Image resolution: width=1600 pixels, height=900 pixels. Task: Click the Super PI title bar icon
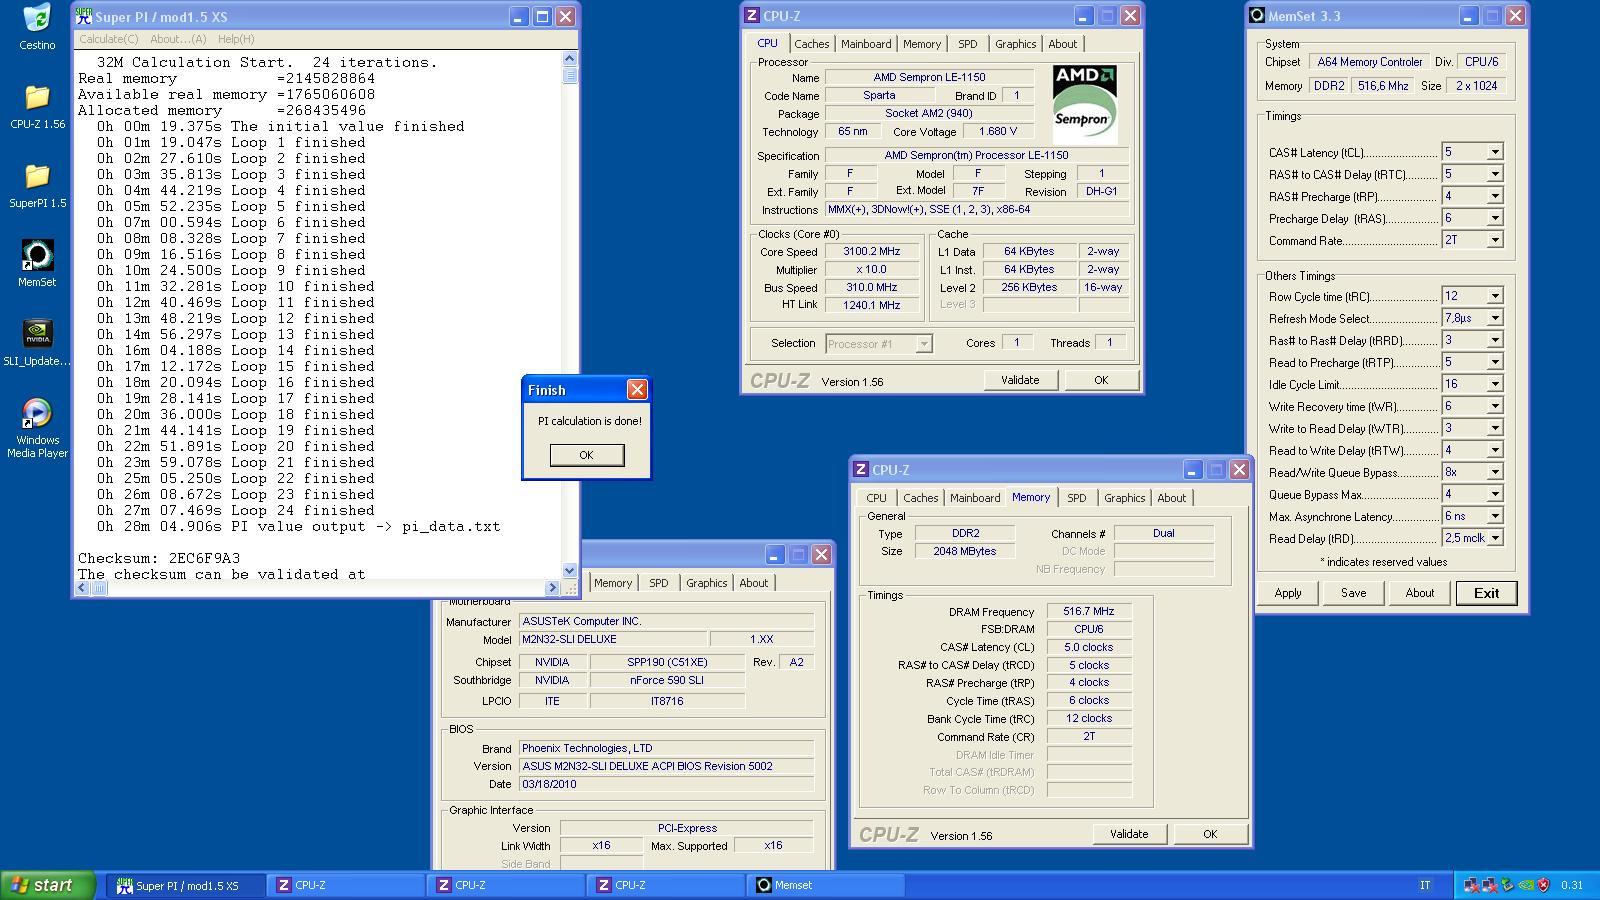click(x=84, y=17)
